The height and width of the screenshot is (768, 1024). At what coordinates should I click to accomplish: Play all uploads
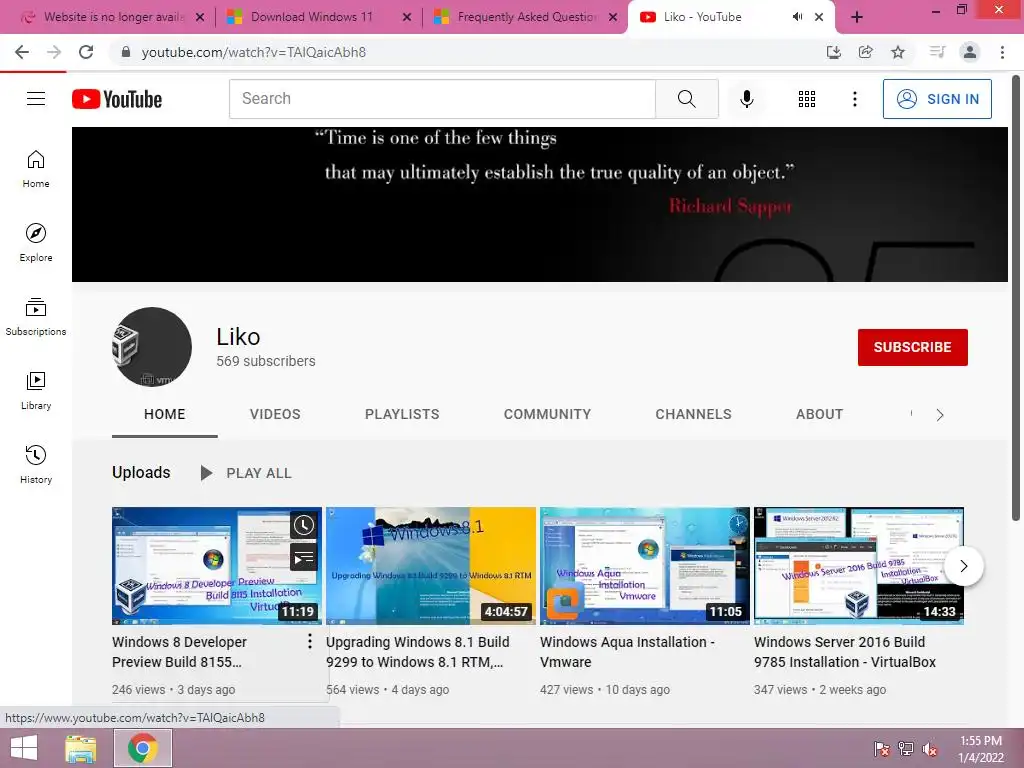click(246, 473)
